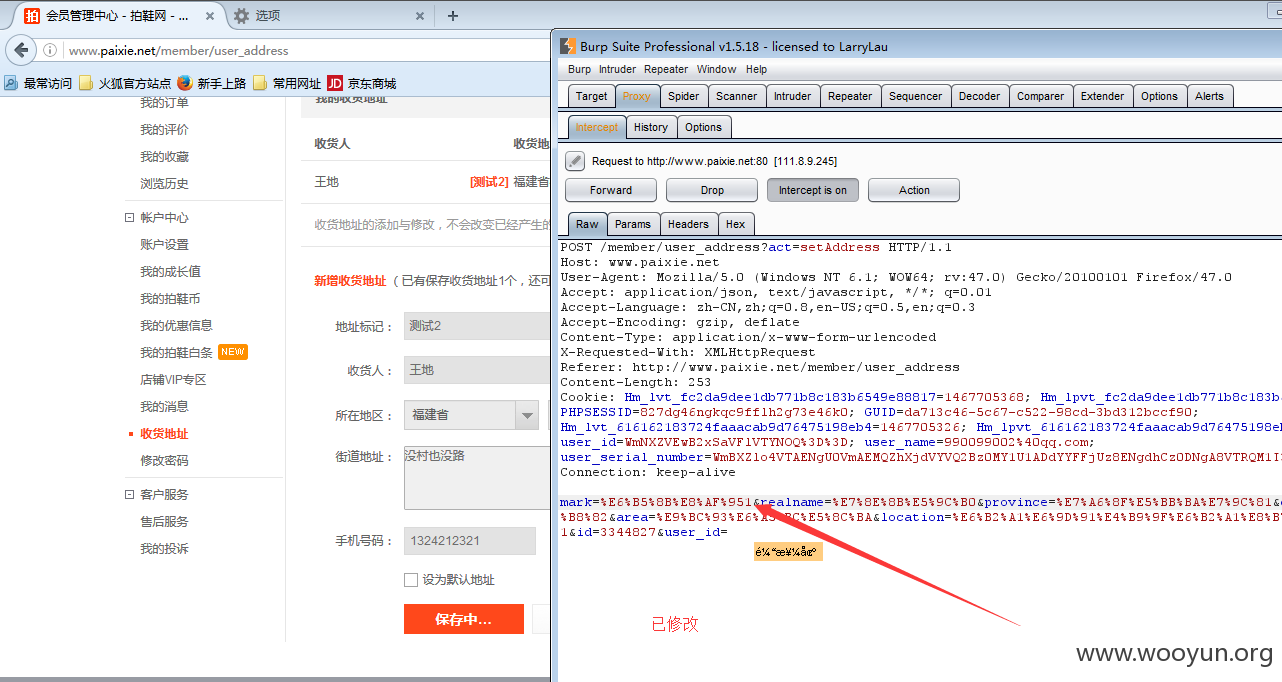Switch to the Decoder tab
Image resolution: width=1282 pixels, height=682 pixels.
[979, 96]
